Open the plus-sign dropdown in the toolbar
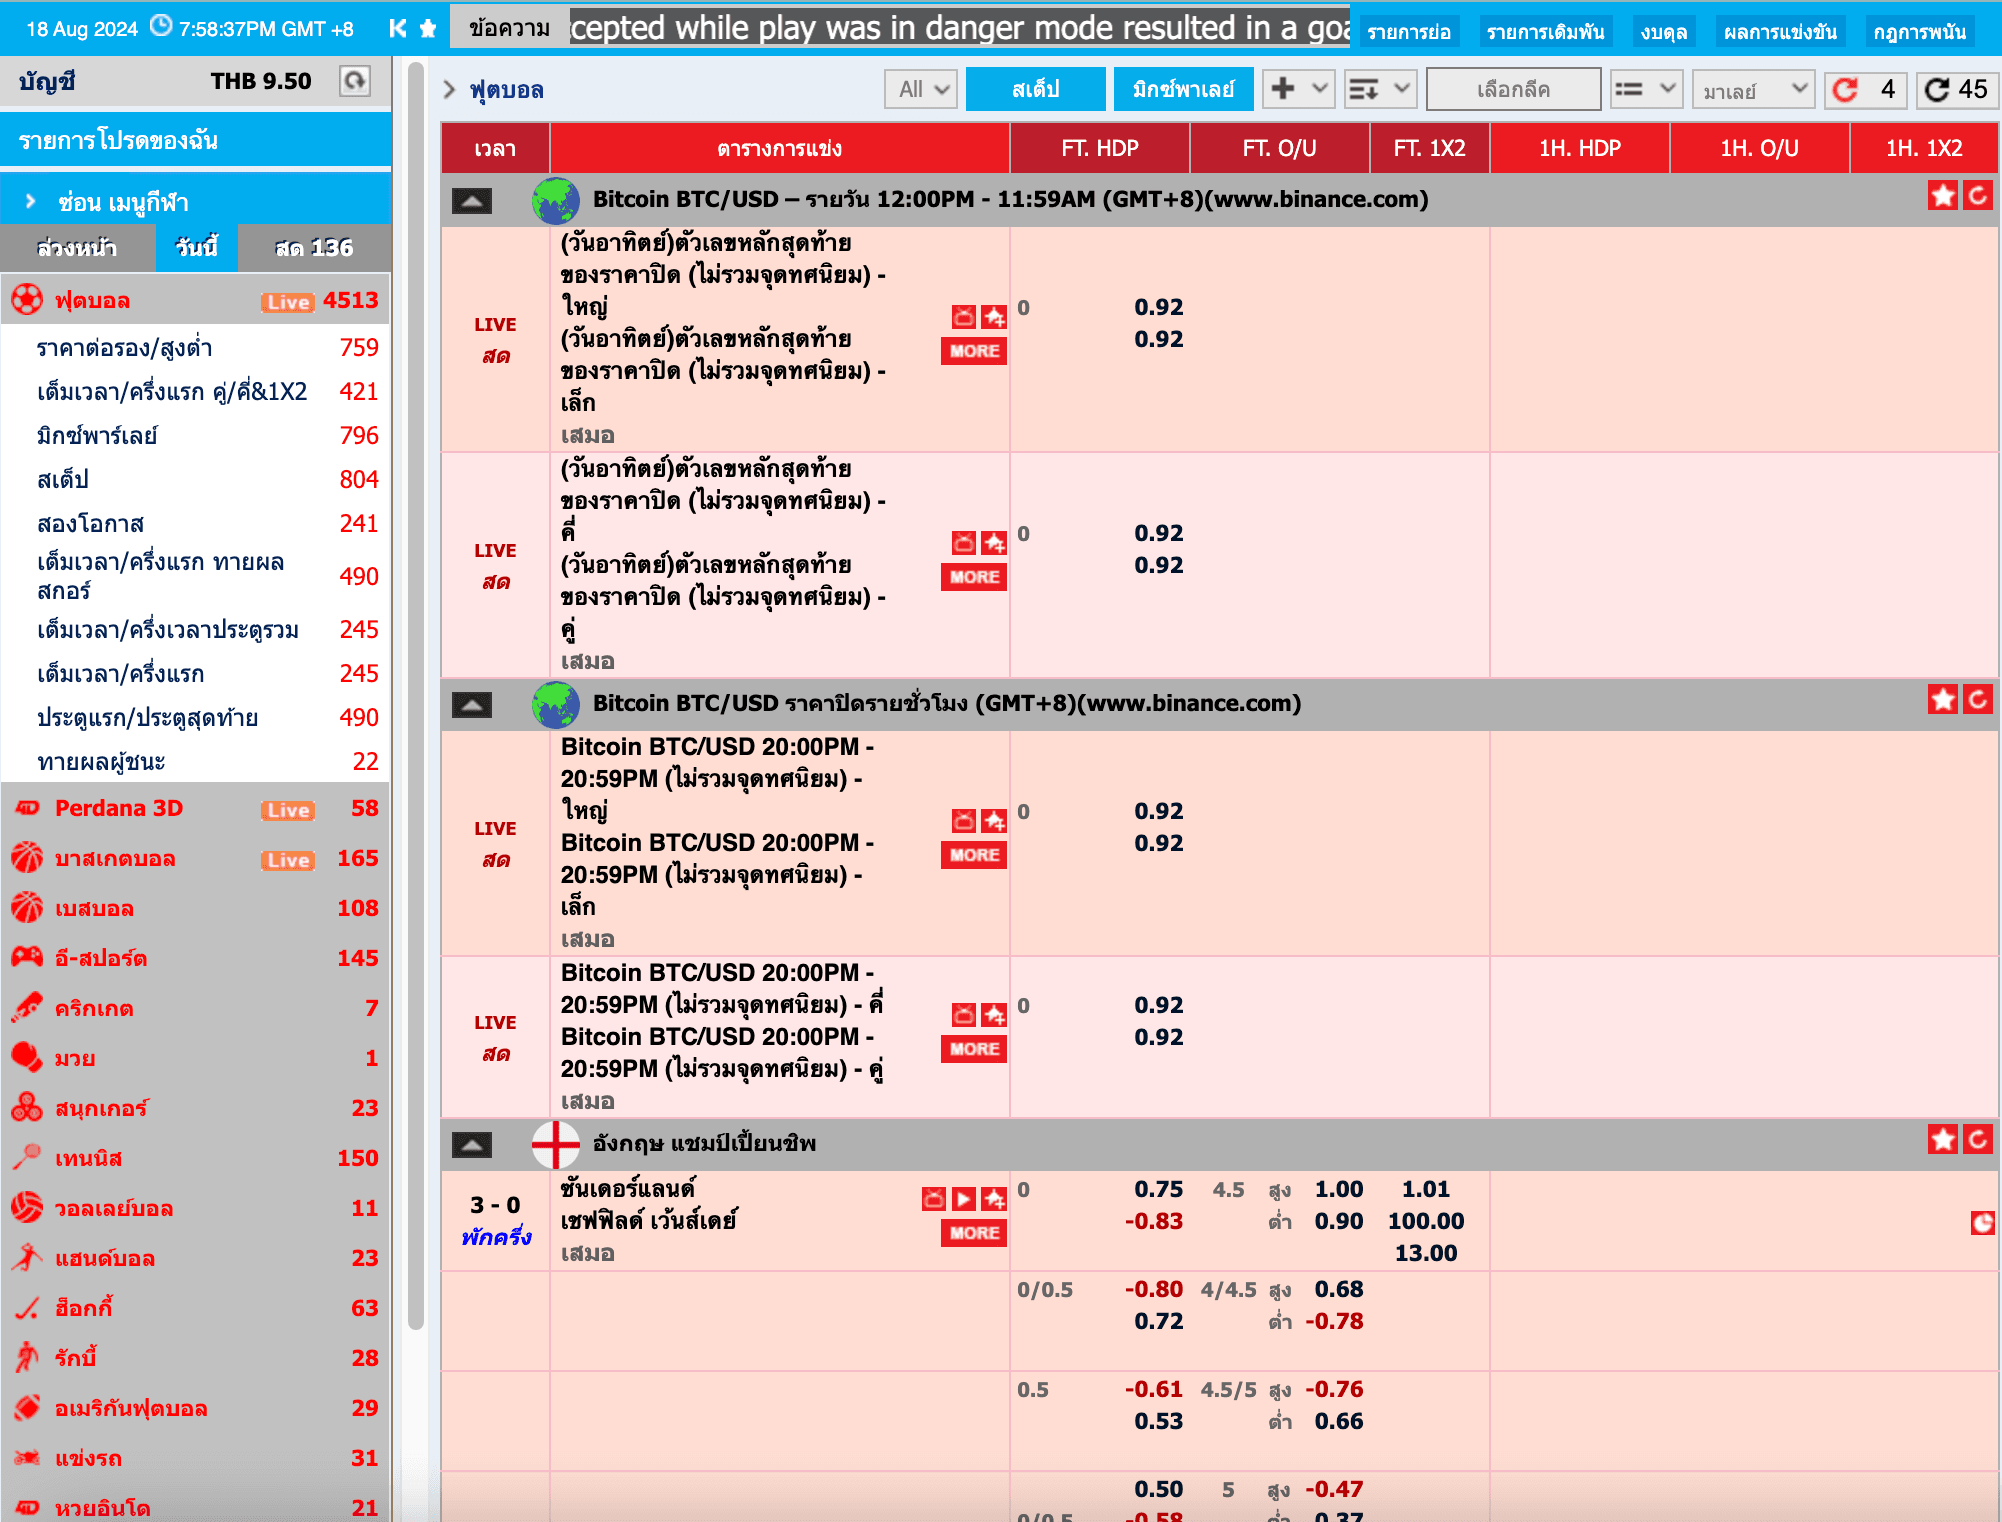 coord(1297,90)
